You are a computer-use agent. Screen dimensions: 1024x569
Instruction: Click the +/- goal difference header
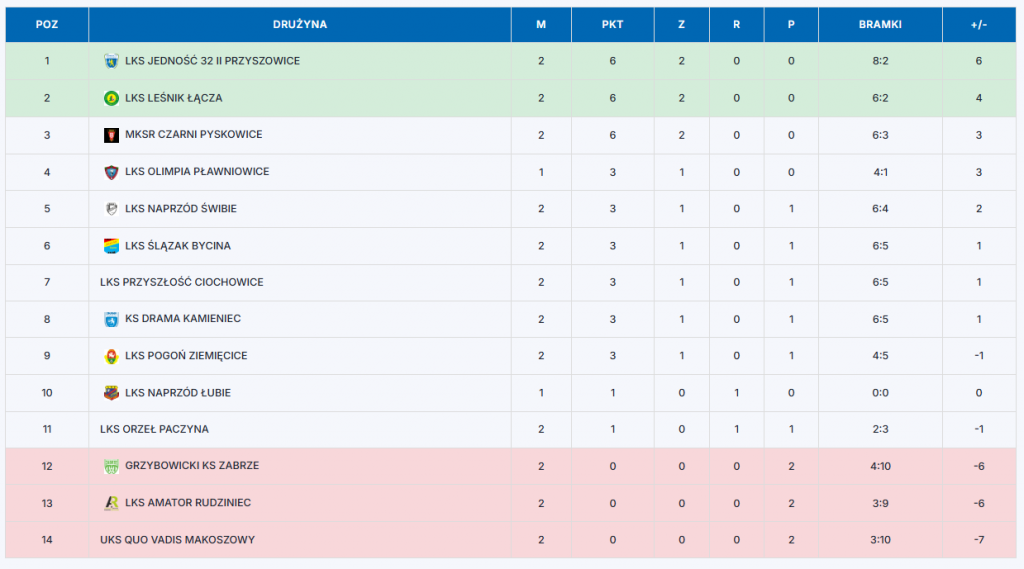pos(978,24)
